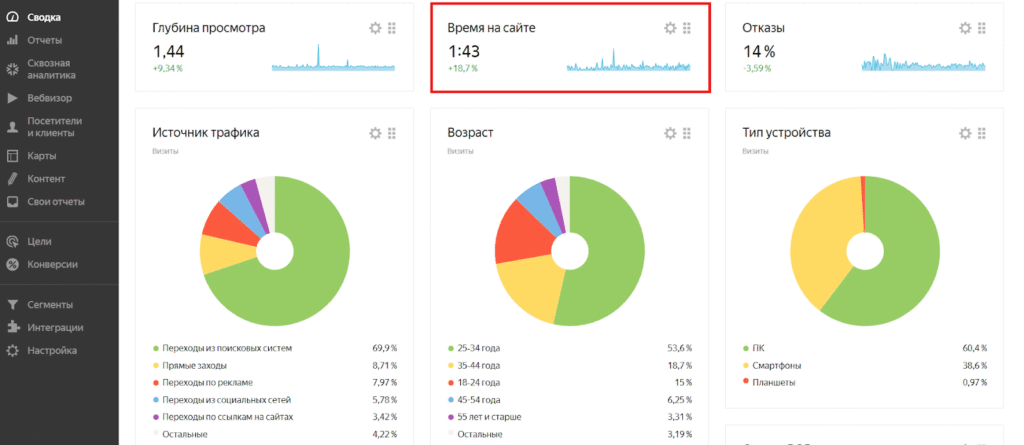1024x445 pixels.
Task: Click the Настройка gear icon in sidebar
Action: tap(12, 350)
